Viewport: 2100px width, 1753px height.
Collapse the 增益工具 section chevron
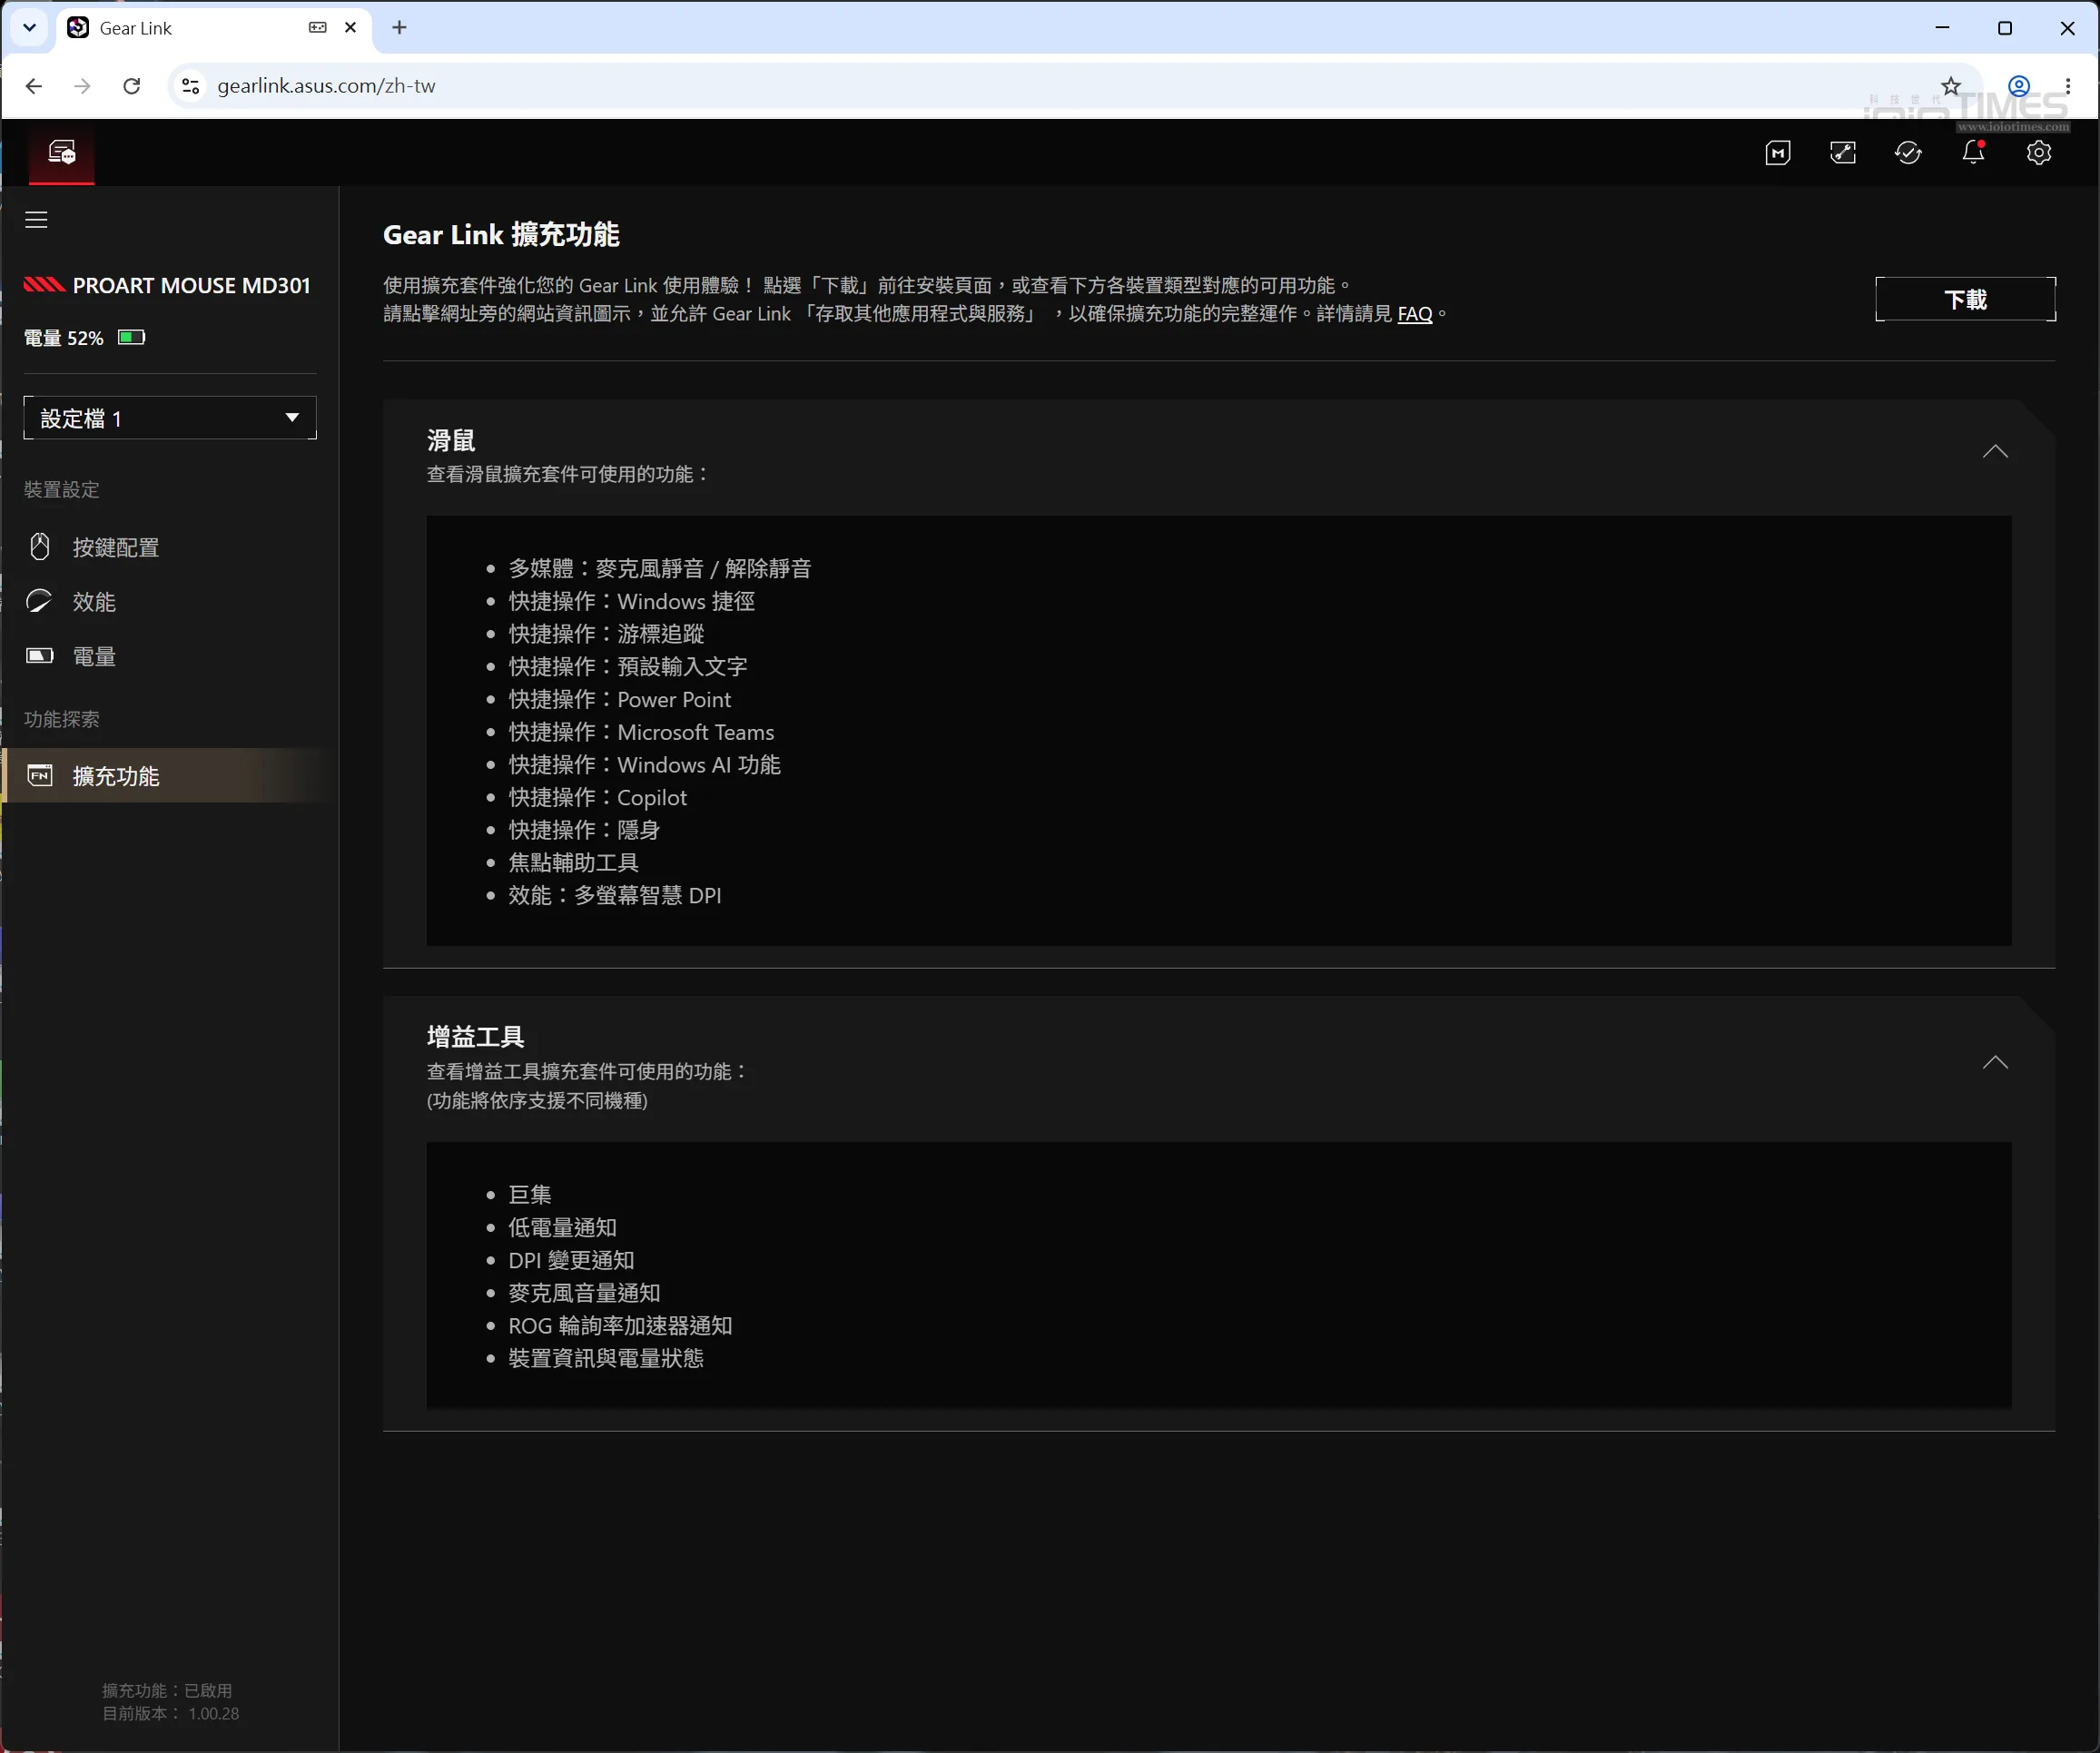(x=1995, y=1063)
